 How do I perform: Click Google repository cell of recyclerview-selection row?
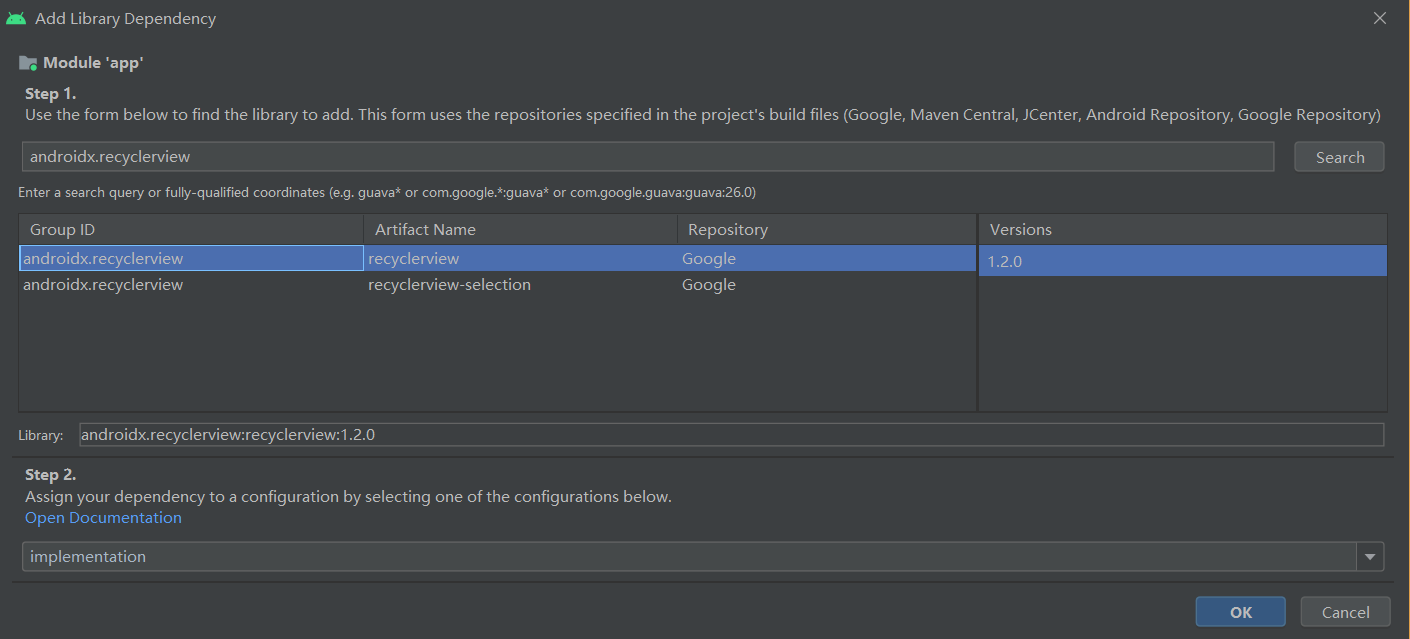826,285
